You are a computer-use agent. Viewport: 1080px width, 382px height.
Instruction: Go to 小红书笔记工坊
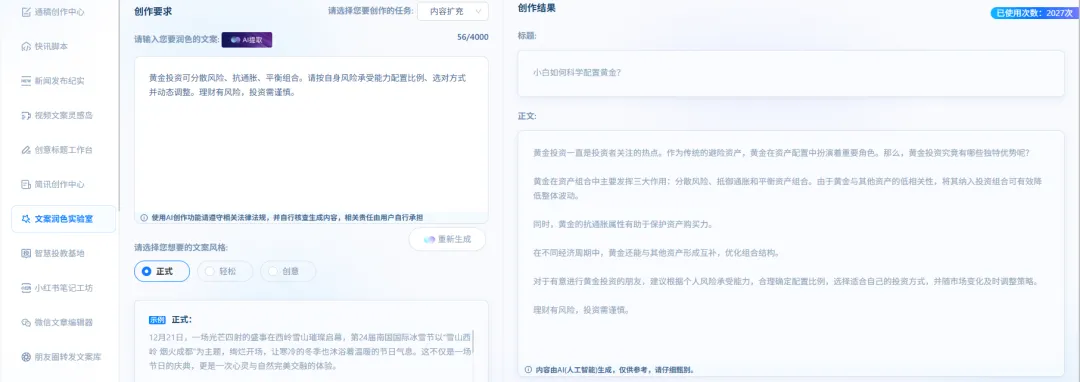pos(63,288)
